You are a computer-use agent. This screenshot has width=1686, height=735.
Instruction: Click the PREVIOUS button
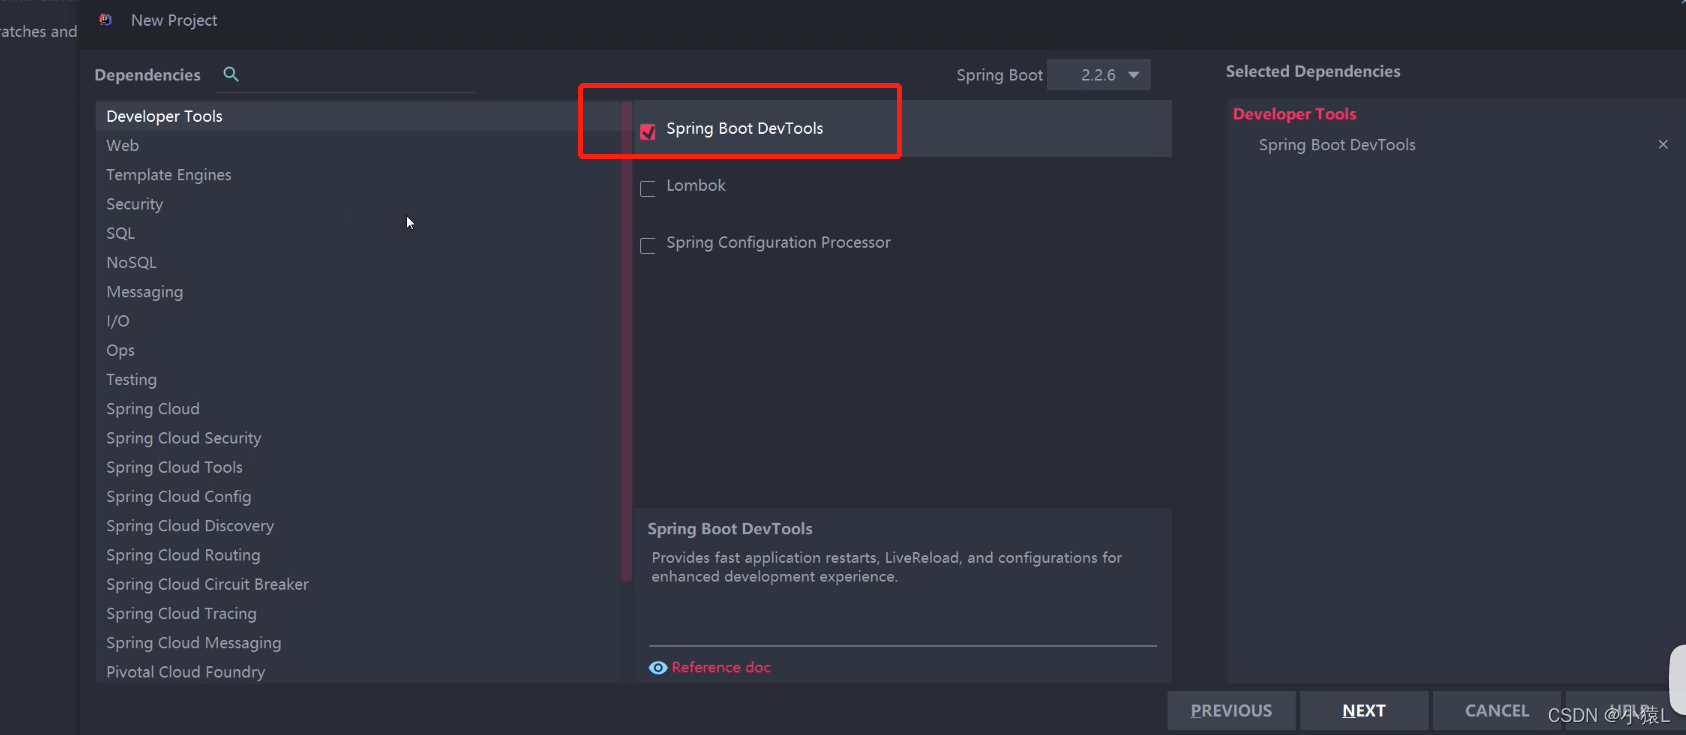[x=1231, y=711]
